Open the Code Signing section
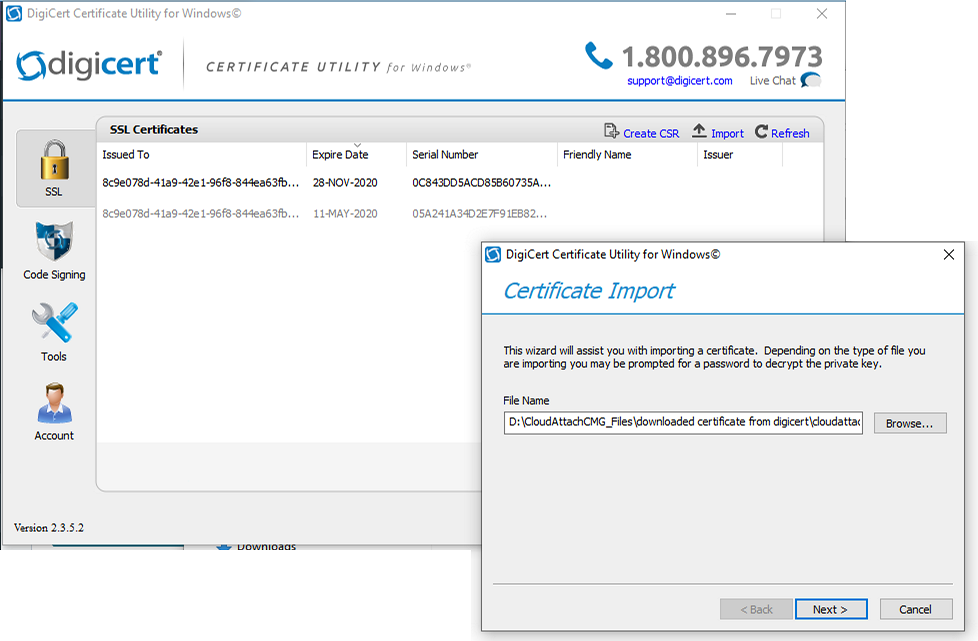The width and height of the screenshot is (978, 641). [54, 251]
